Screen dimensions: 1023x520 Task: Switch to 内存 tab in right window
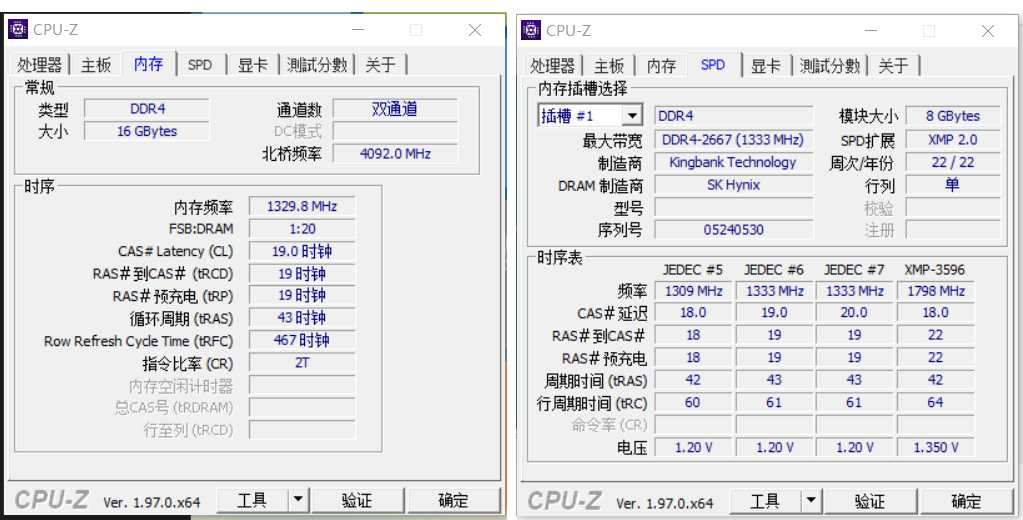pyautogui.click(x=662, y=65)
